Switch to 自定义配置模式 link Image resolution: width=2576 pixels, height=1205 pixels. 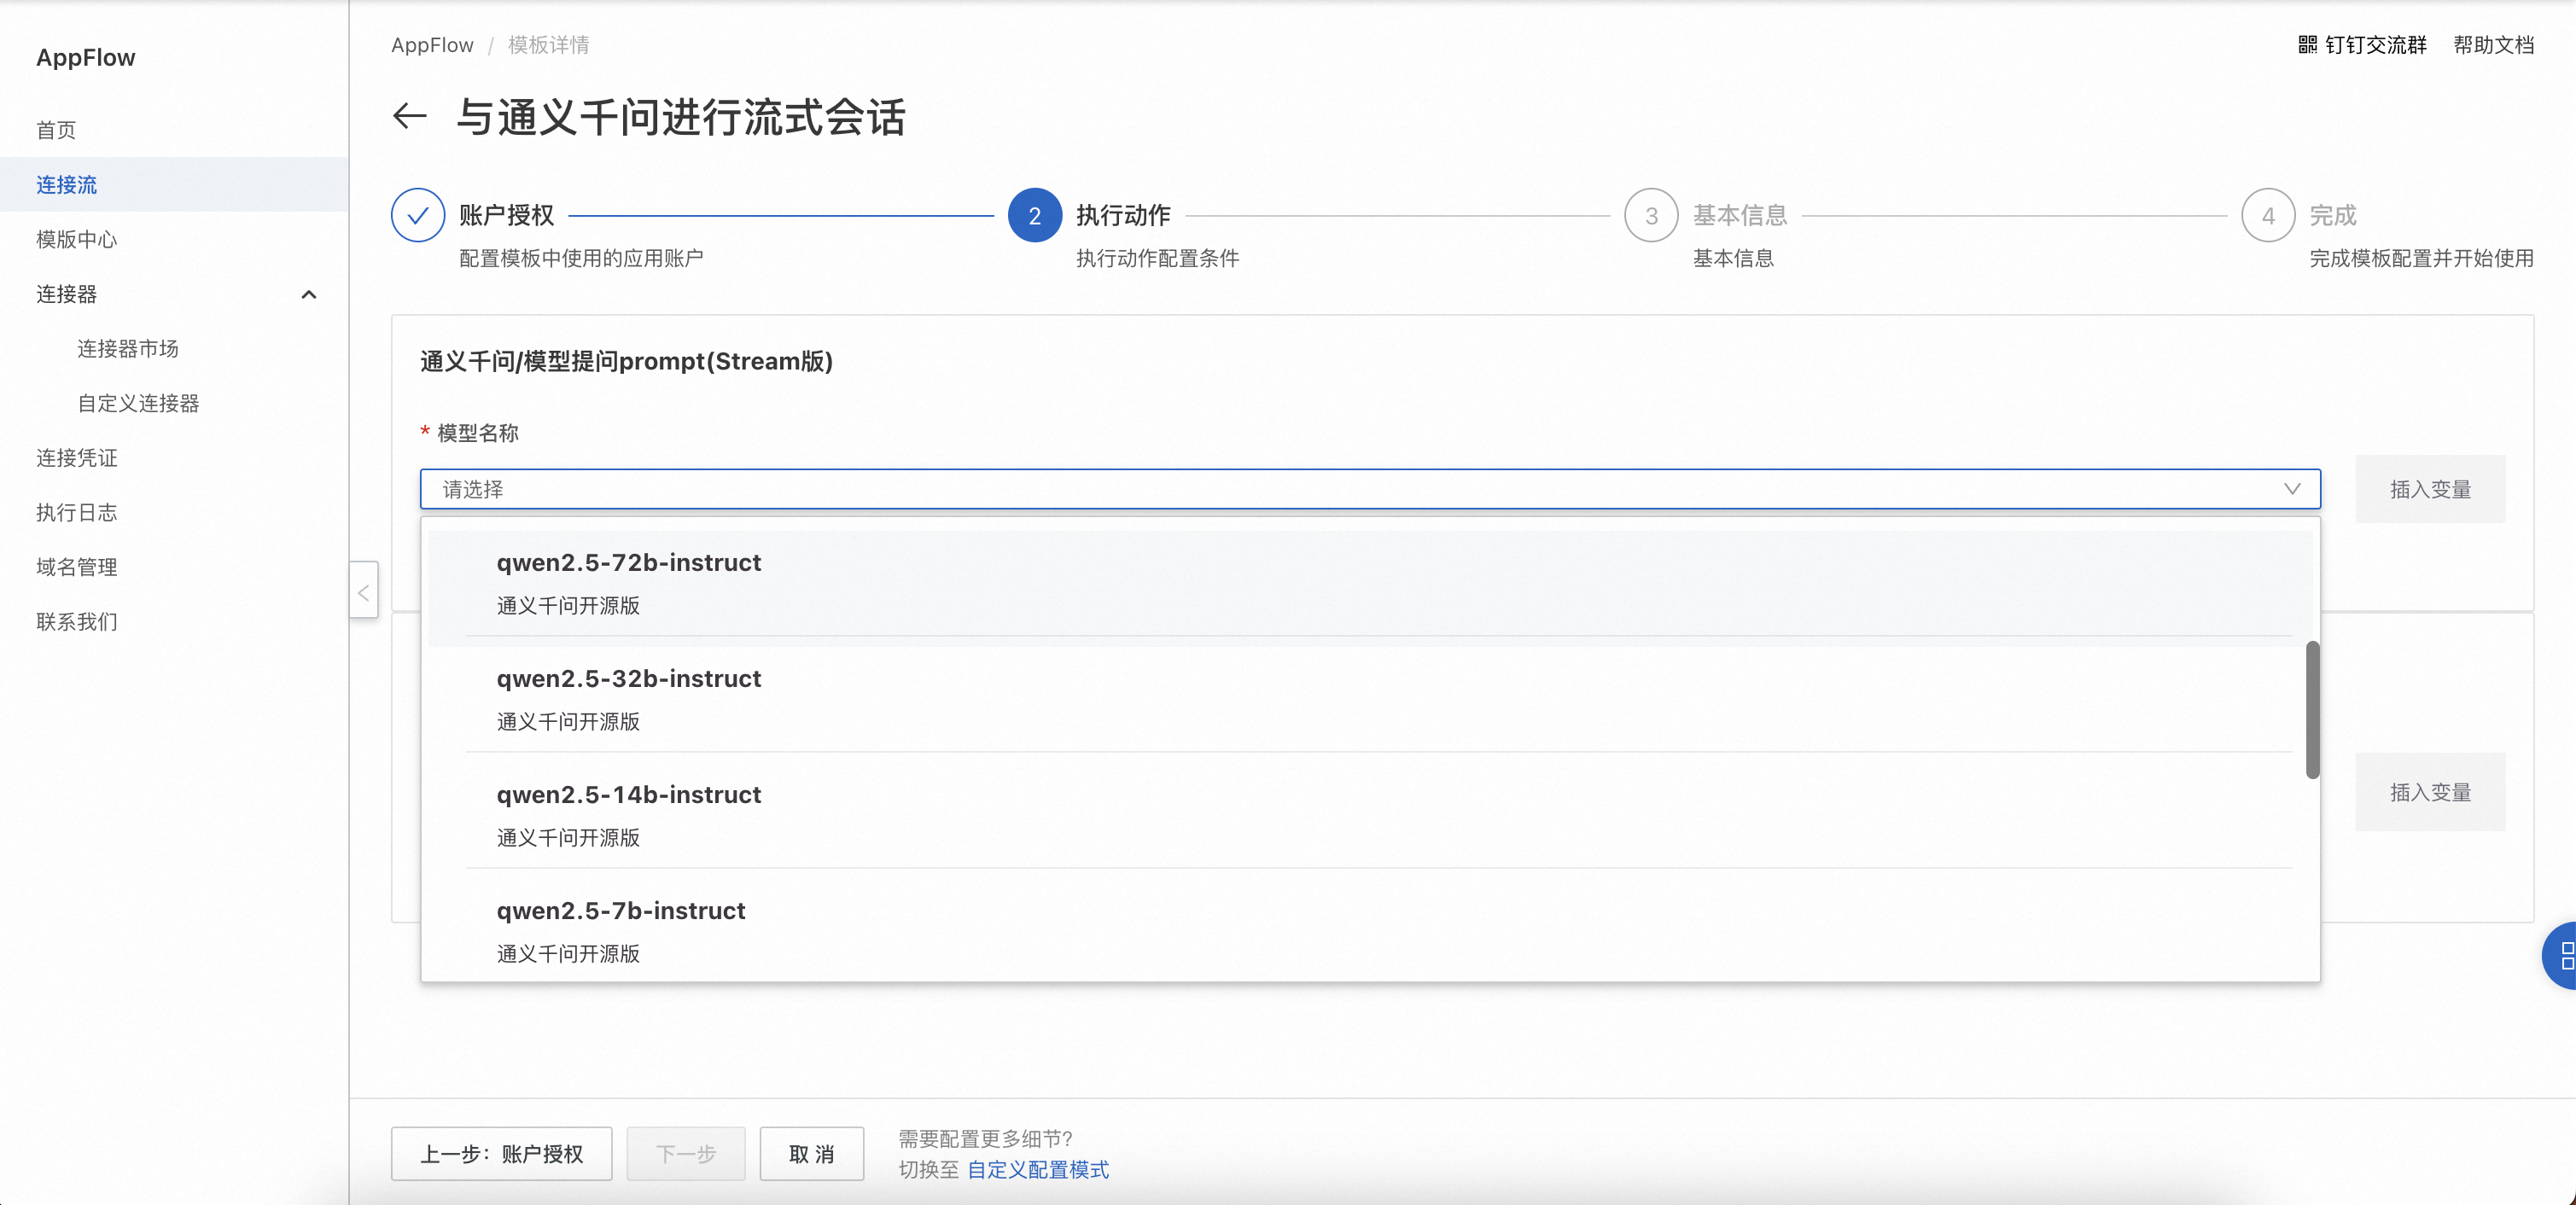(1038, 1170)
